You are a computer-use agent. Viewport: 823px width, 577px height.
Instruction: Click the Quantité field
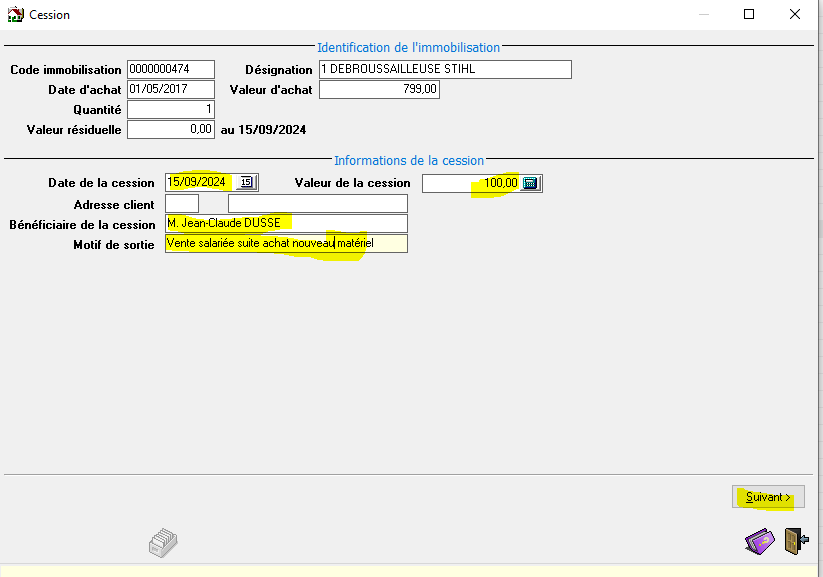tap(170, 109)
